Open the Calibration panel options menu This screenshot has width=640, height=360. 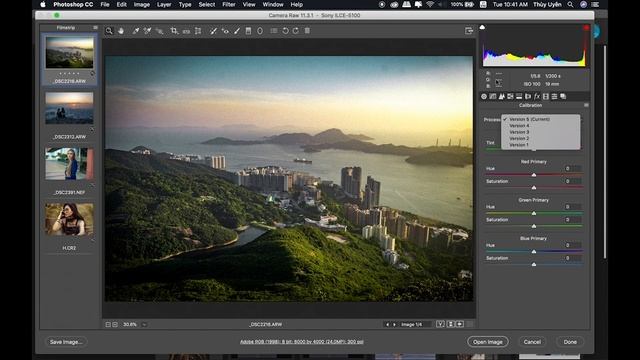click(x=586, y=105)
